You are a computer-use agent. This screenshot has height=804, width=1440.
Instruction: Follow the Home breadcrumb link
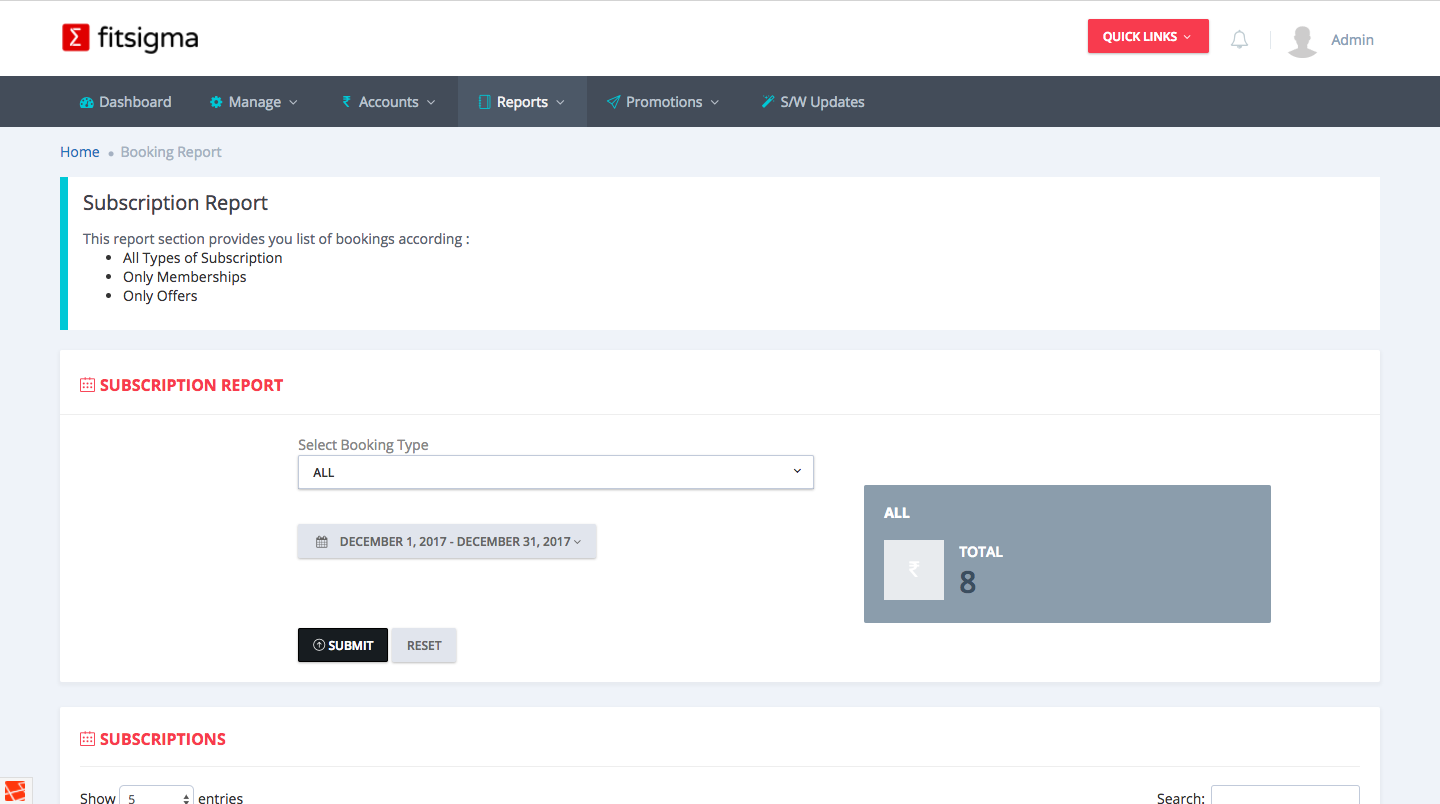tap(80, 152)
